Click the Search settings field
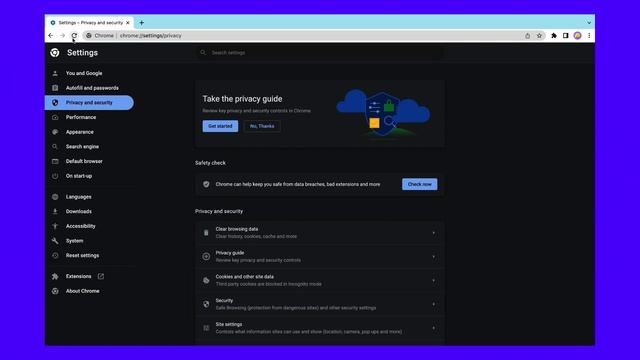The width and height of the screenshot is (640, 360). pyautogui.click(x=320, y=53)
